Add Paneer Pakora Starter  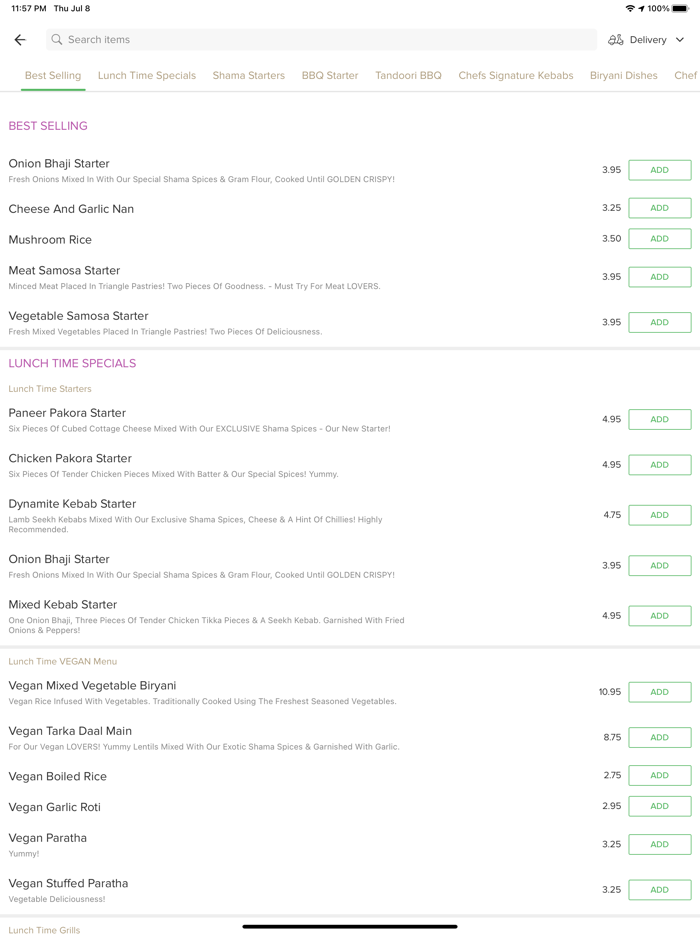659,420
